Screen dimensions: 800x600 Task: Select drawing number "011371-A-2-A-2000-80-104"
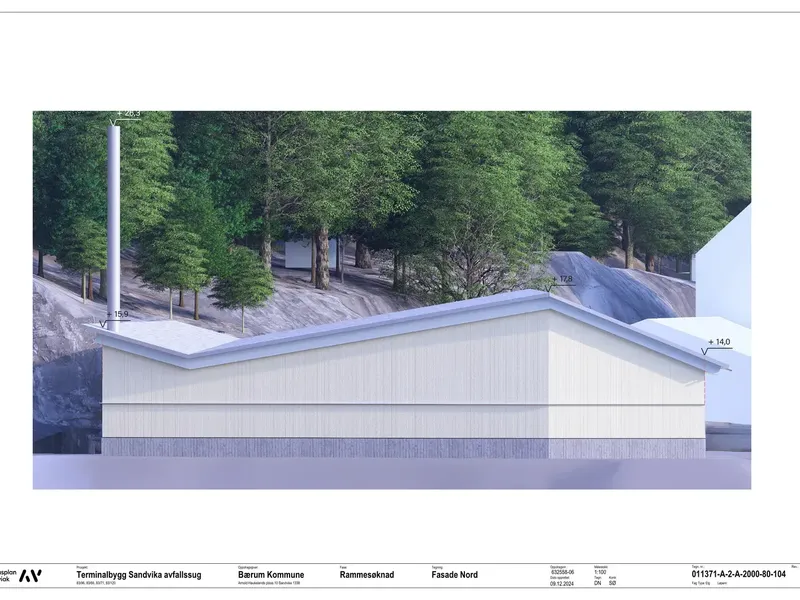click(x=739, y=574)
